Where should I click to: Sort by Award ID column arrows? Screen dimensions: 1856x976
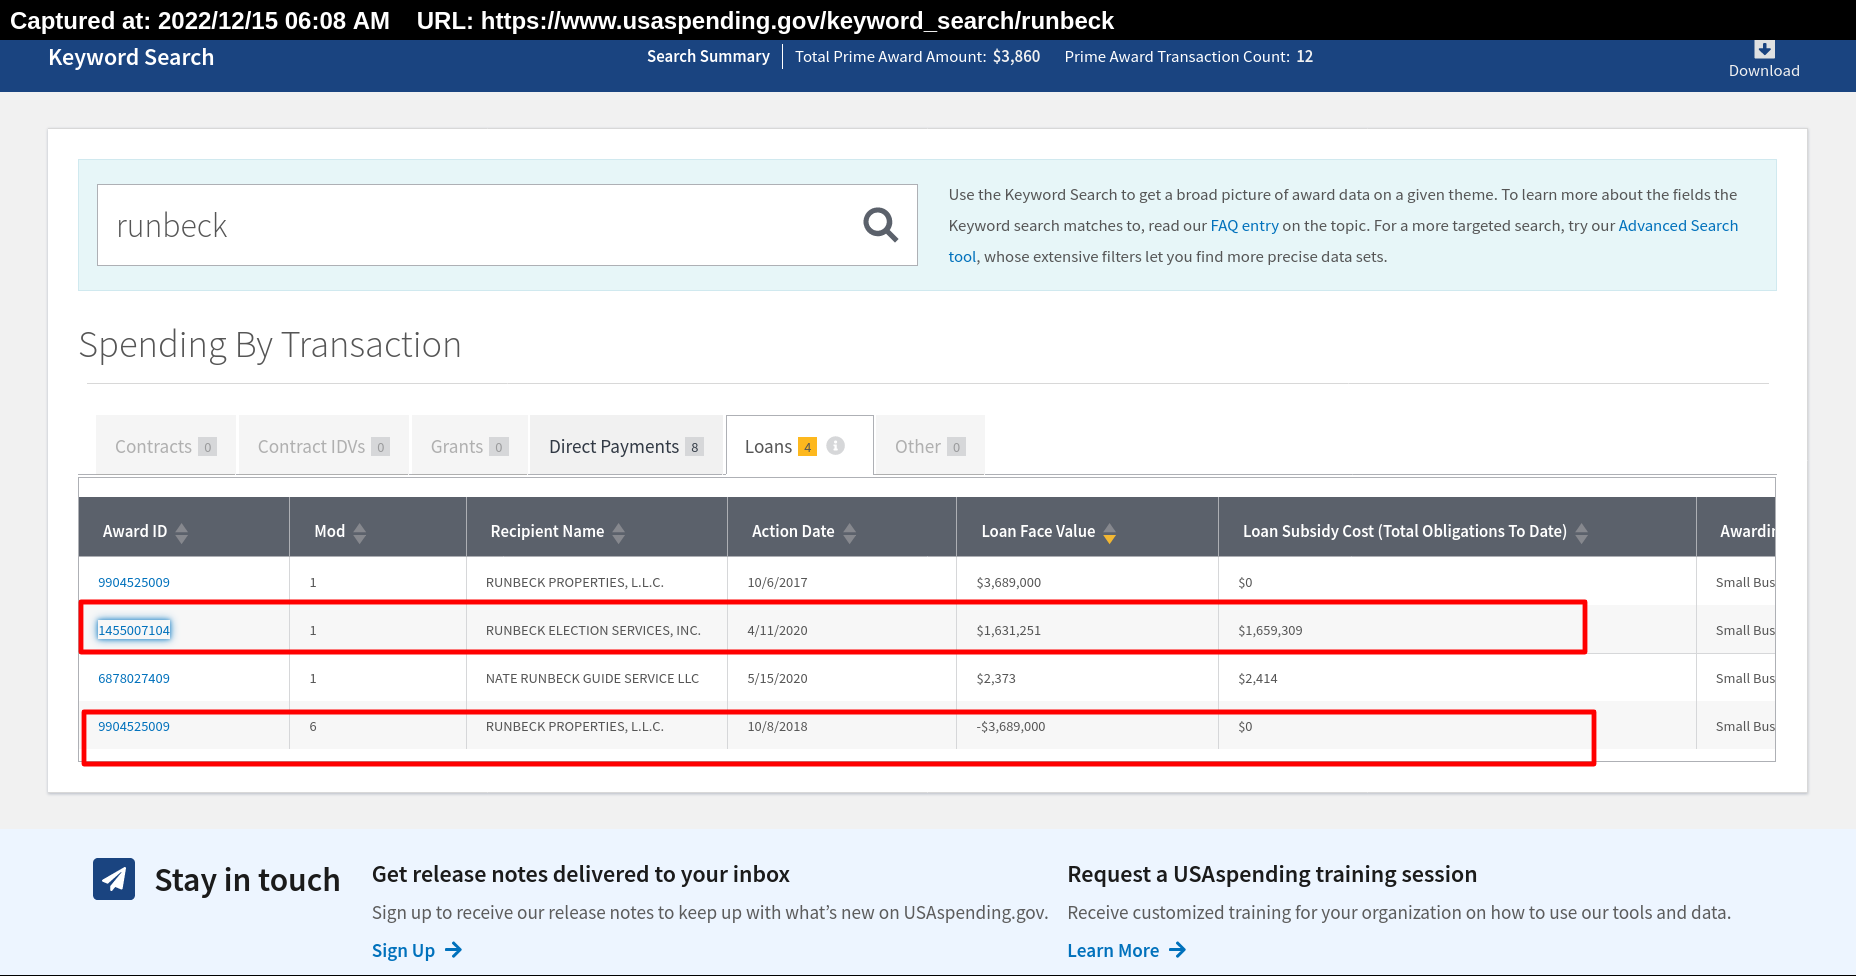[x=182, y=533]
